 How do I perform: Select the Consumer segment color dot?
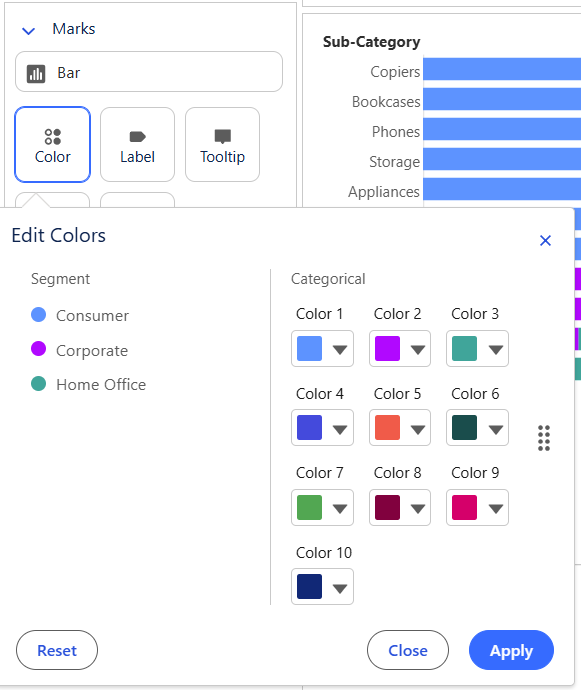(39, 315)
